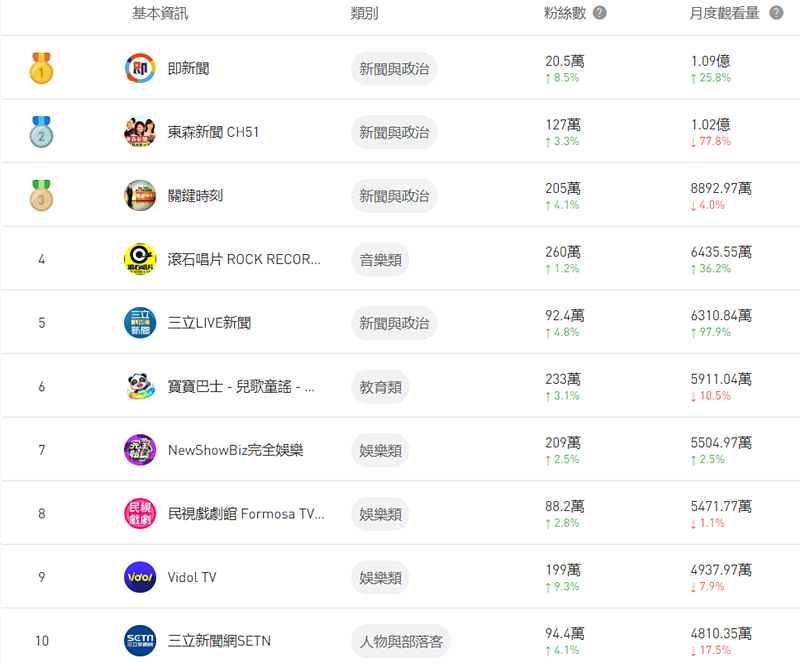Open the 滾石唱片 ROCK RECORDS channel avatar
Image resolution: width=800 pixels, height=663 pixels.
[140, 259]
